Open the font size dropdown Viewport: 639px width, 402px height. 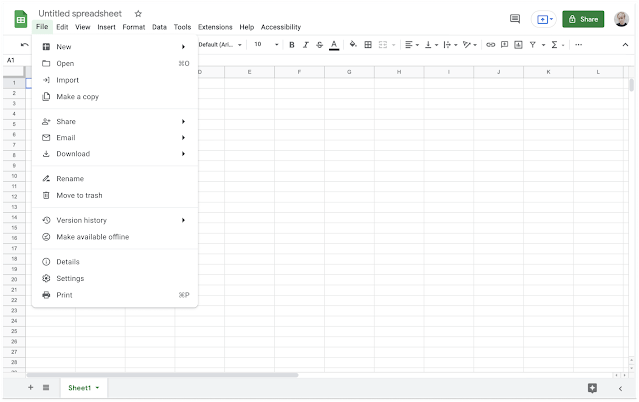tap(264, 45)
